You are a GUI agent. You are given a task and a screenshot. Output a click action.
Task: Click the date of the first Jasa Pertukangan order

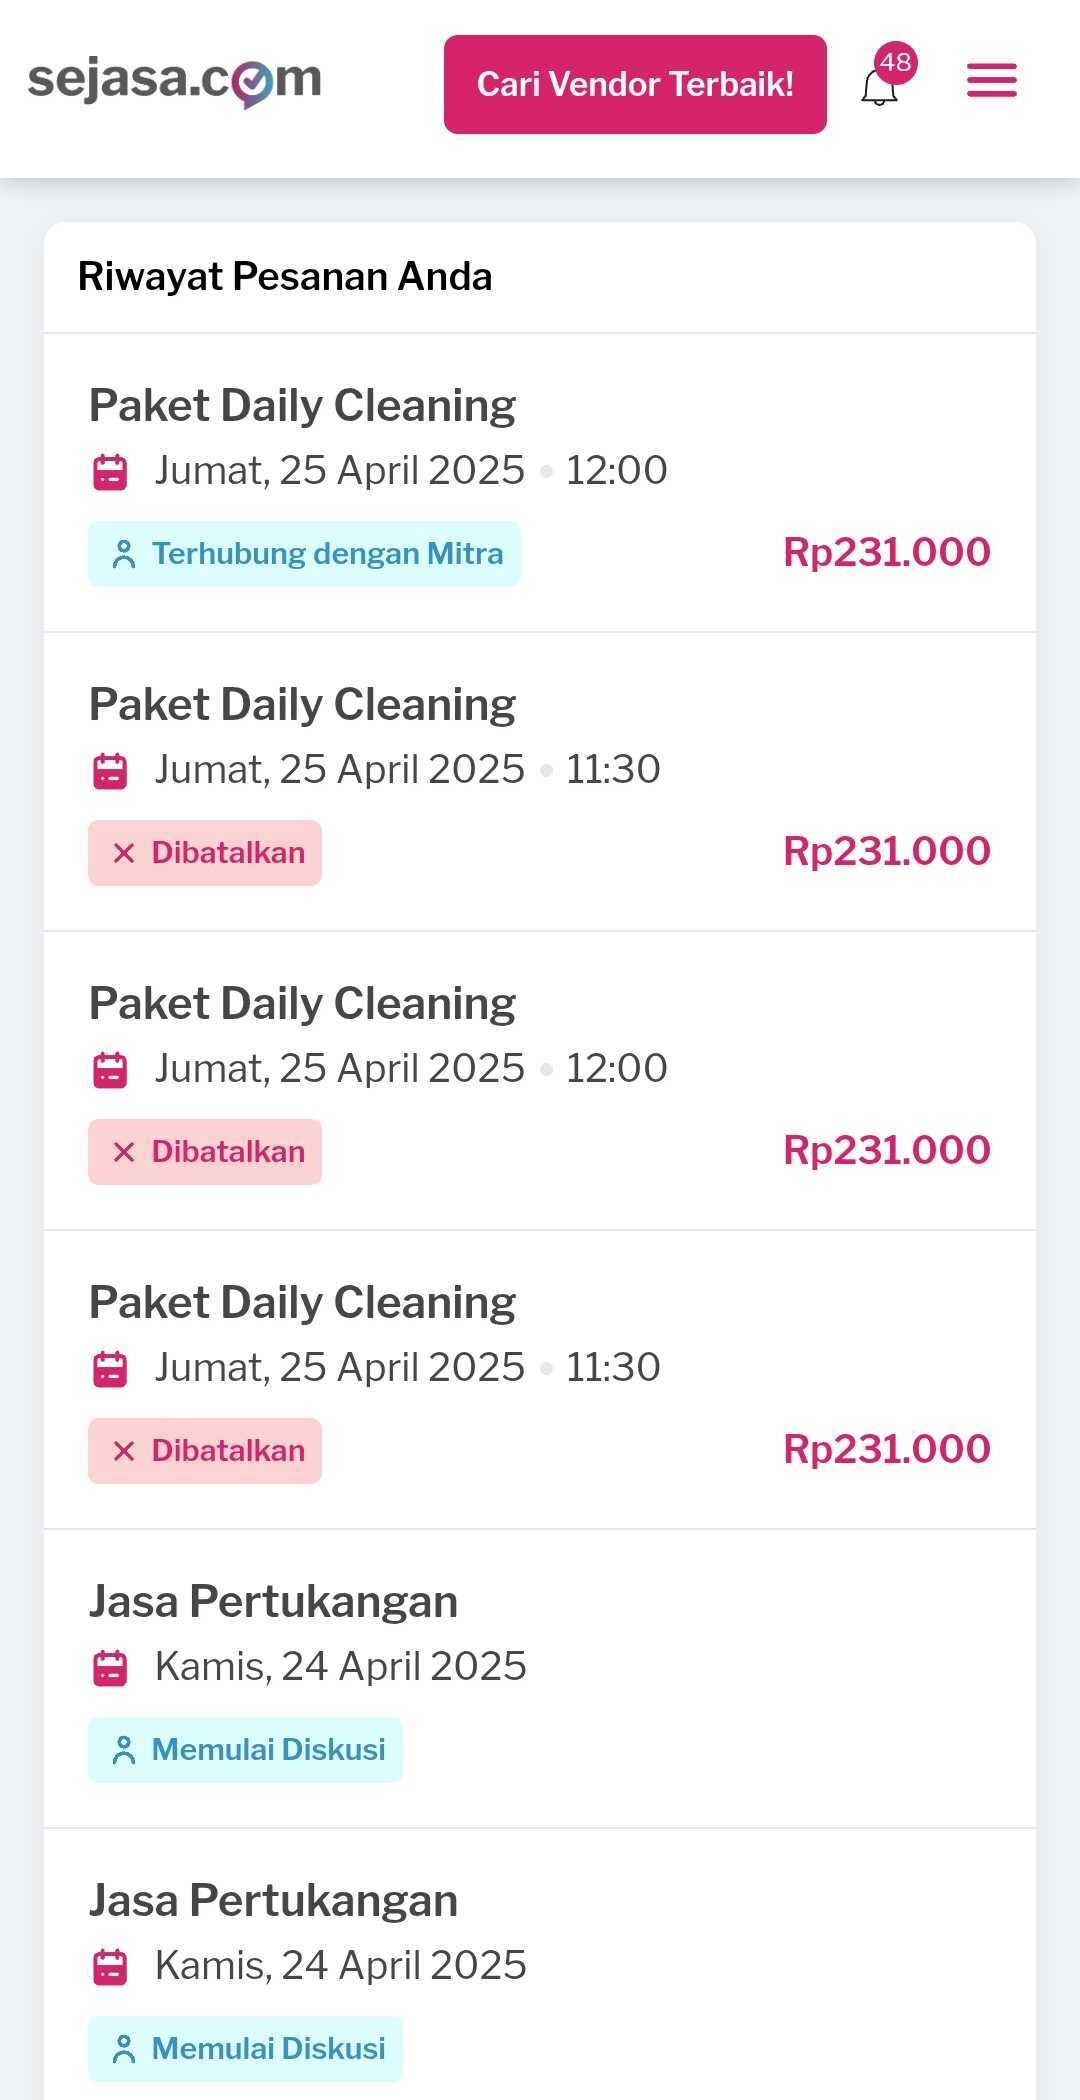340,1667
